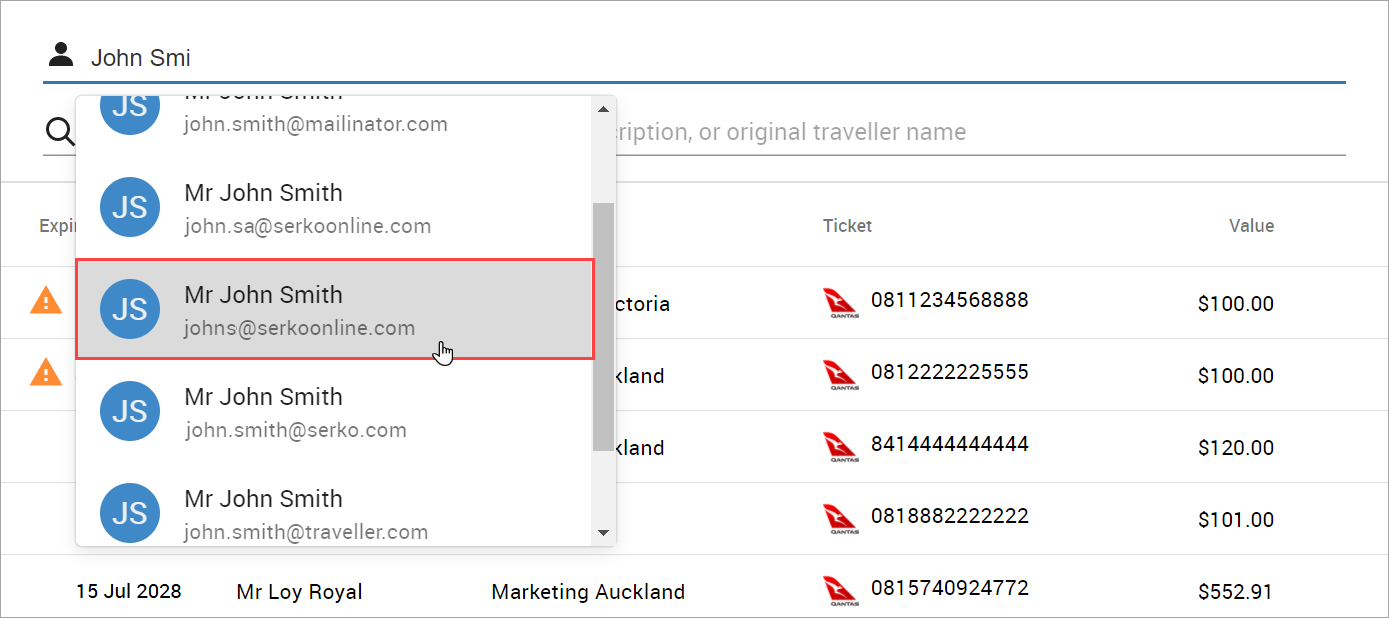Click the warning triangle on the second ticket row
This screenshot has height=618, width=1389.
pyautogui.click(x=46, y=372)
